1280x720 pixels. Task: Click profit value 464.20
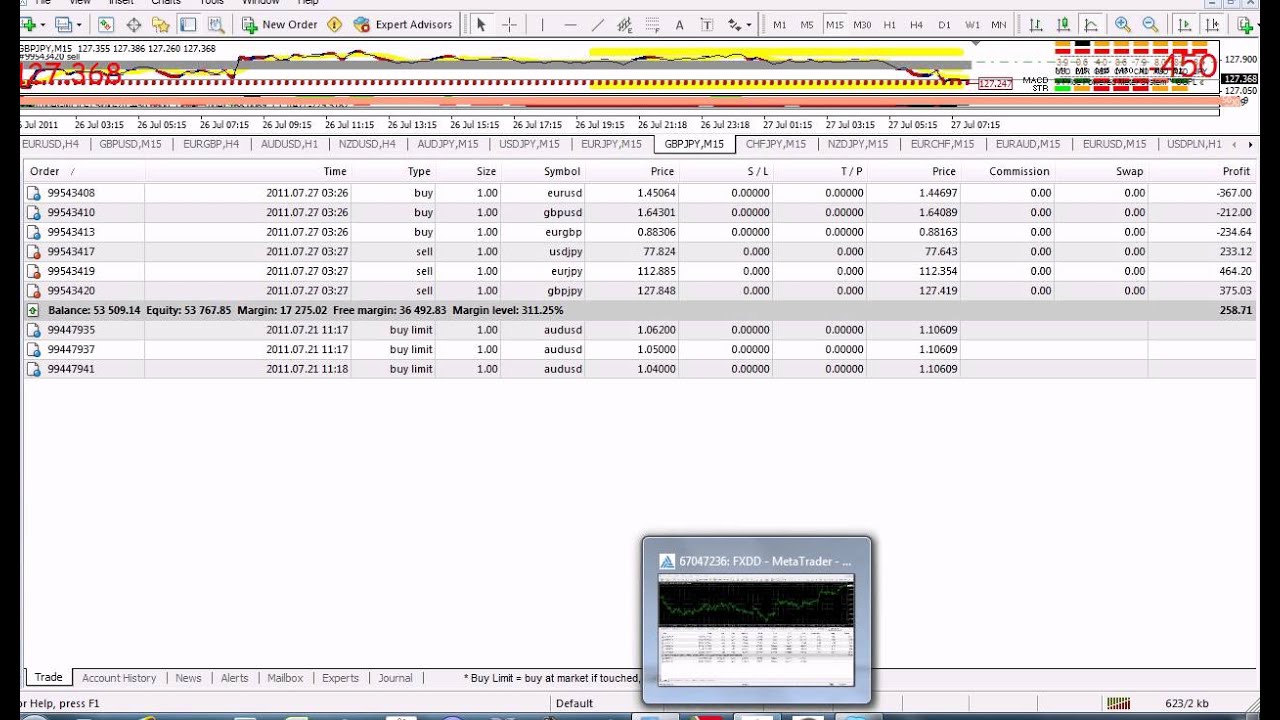point(1236,271)
